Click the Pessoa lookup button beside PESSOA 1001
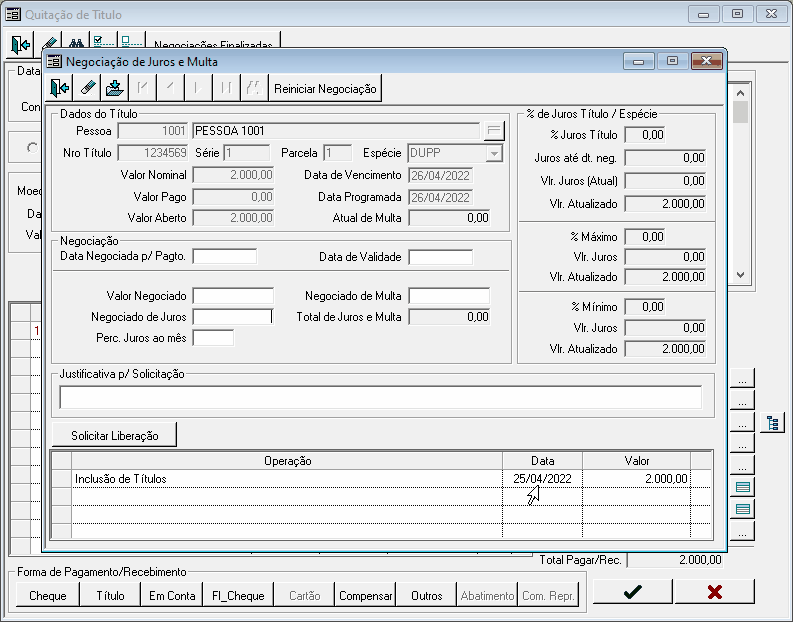This screenshot has width=793, height=622. coord(494,130)
